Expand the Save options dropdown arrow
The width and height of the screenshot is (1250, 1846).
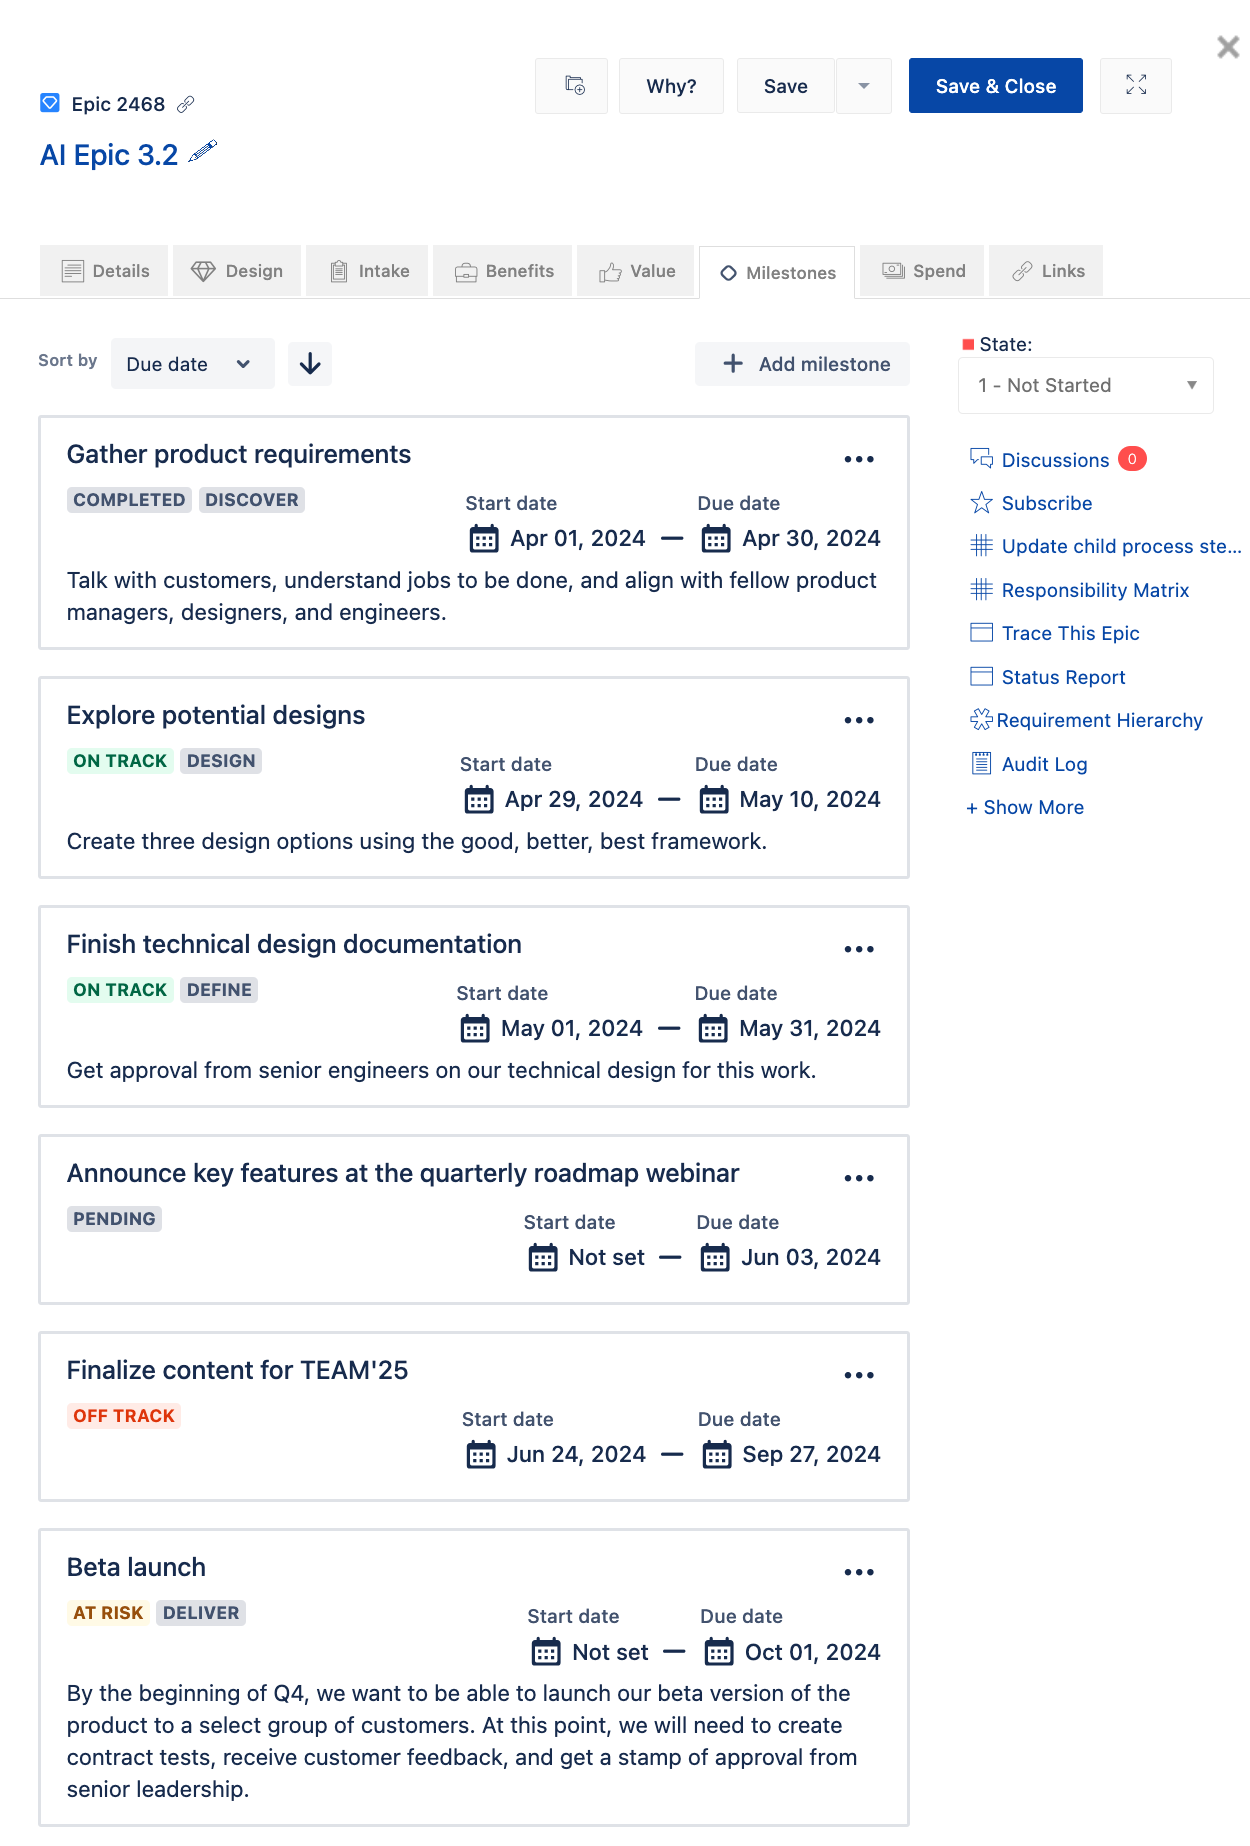coord(864,86)
